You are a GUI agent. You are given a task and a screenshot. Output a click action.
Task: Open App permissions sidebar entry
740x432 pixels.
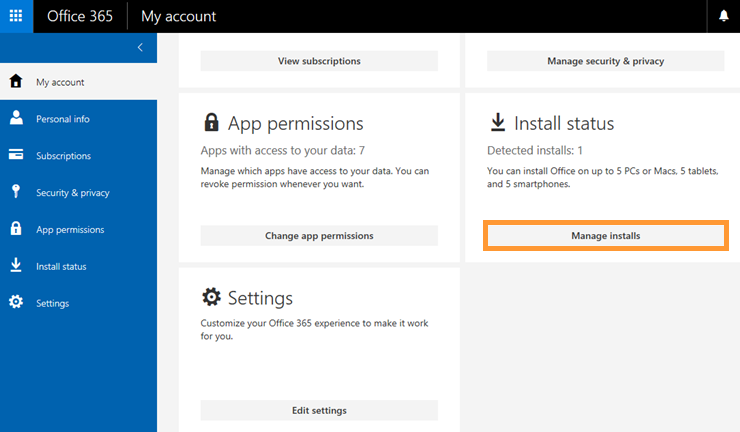[x=78, y=229]
